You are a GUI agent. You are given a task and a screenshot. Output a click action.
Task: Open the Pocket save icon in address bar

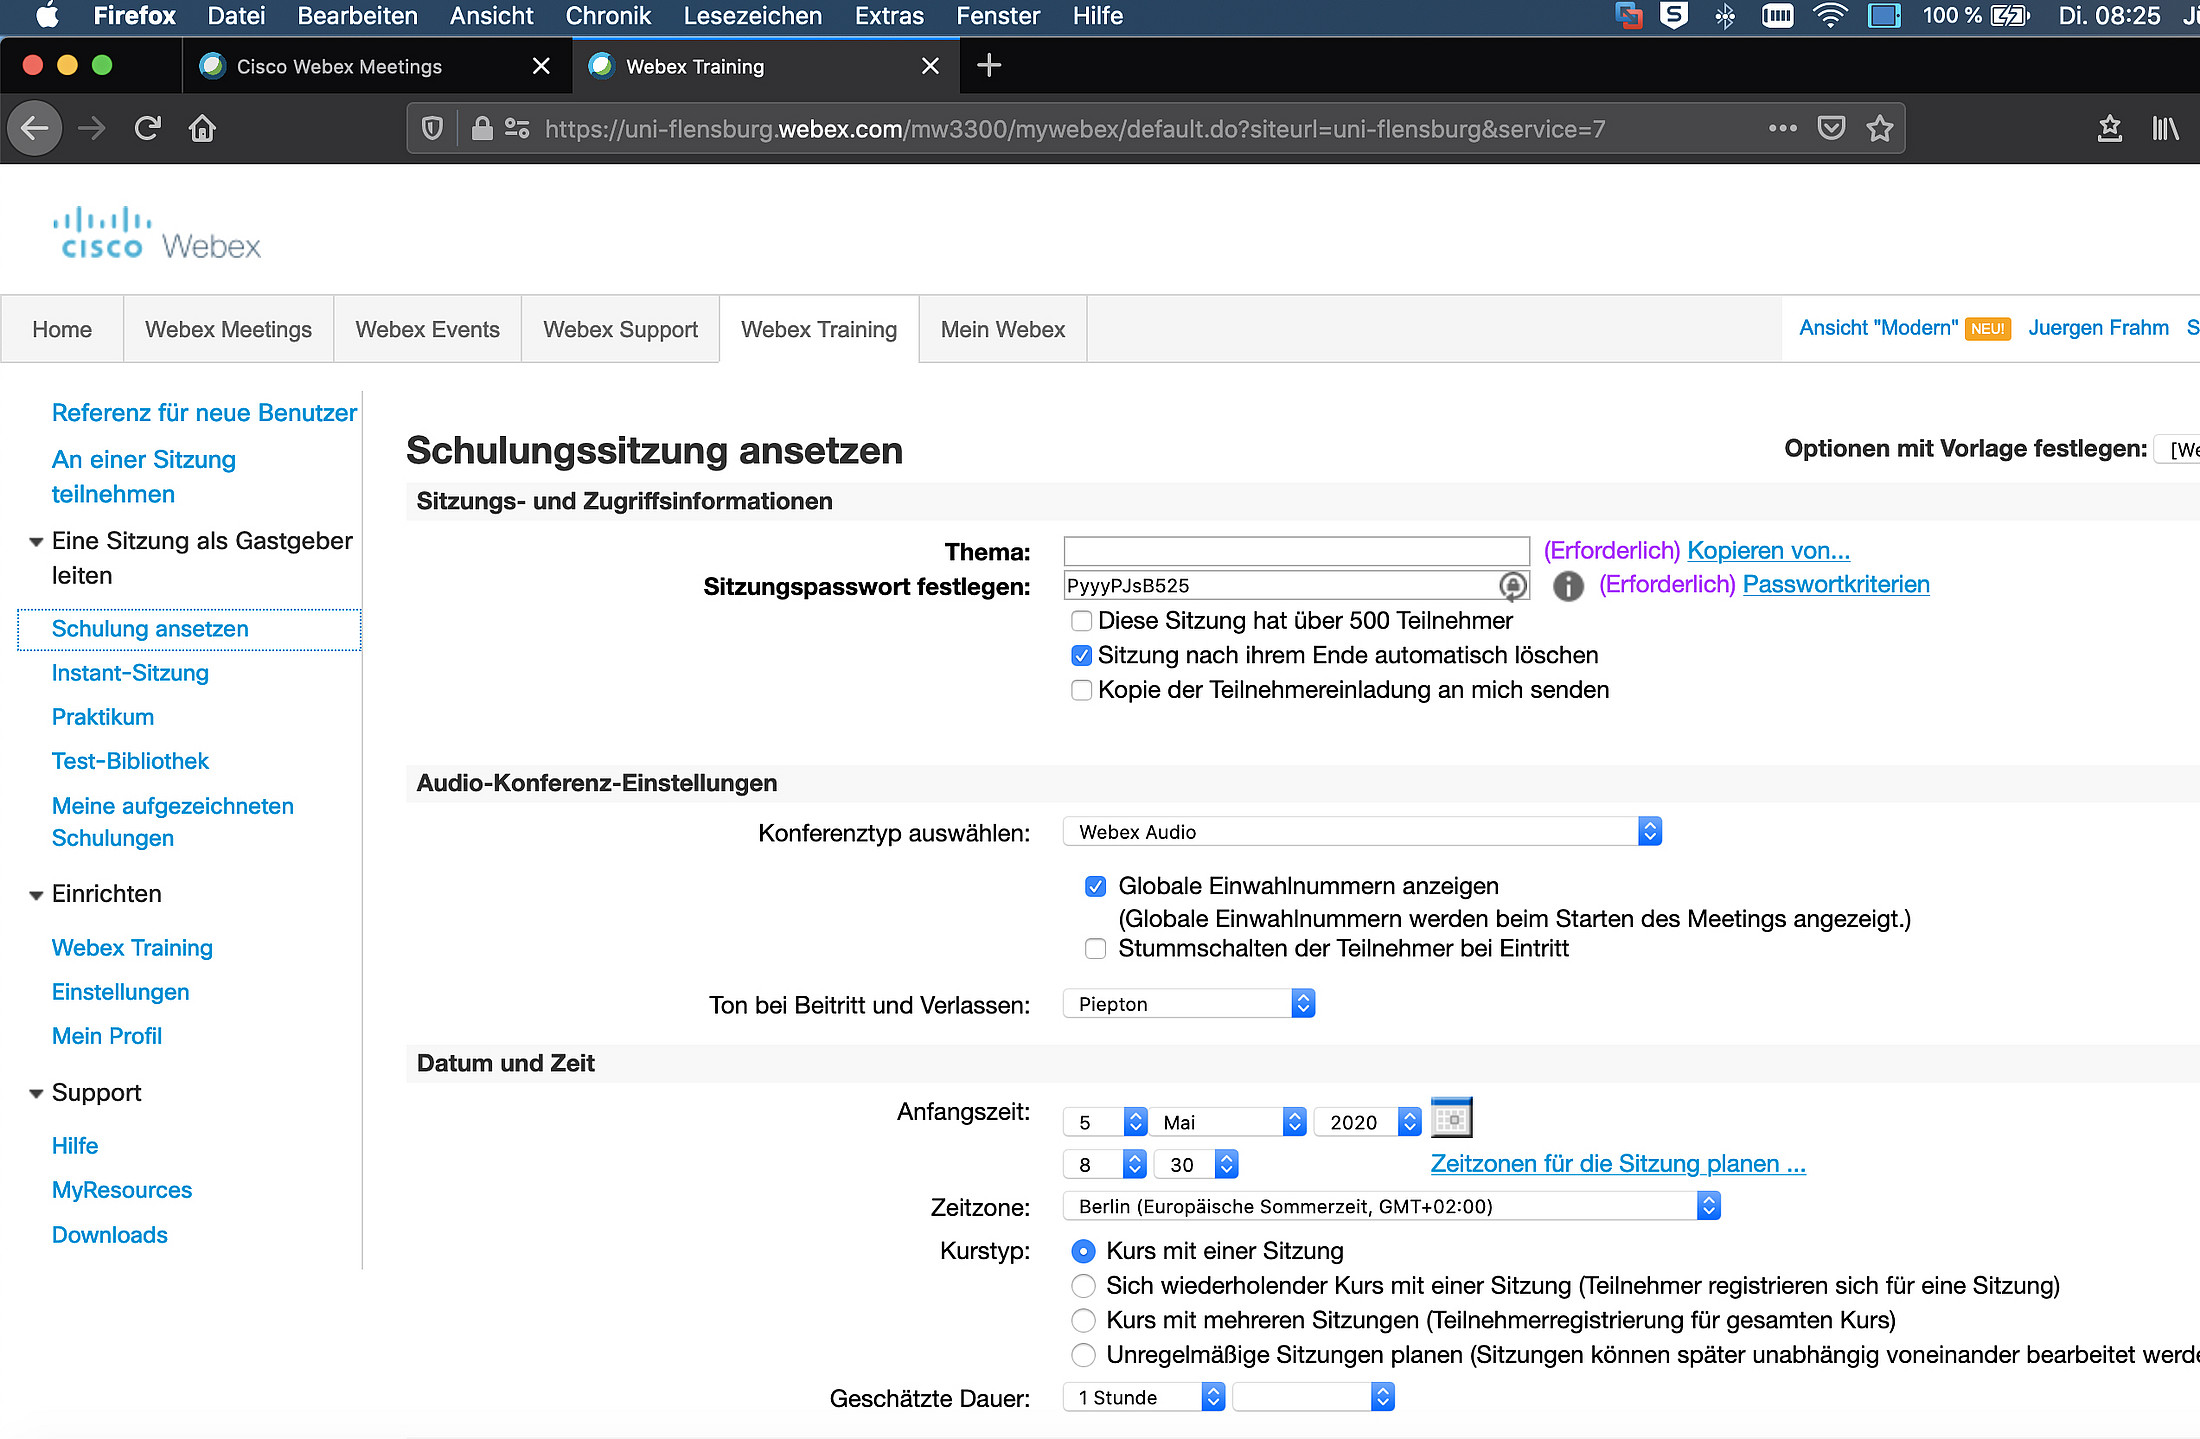point(1831,128)
